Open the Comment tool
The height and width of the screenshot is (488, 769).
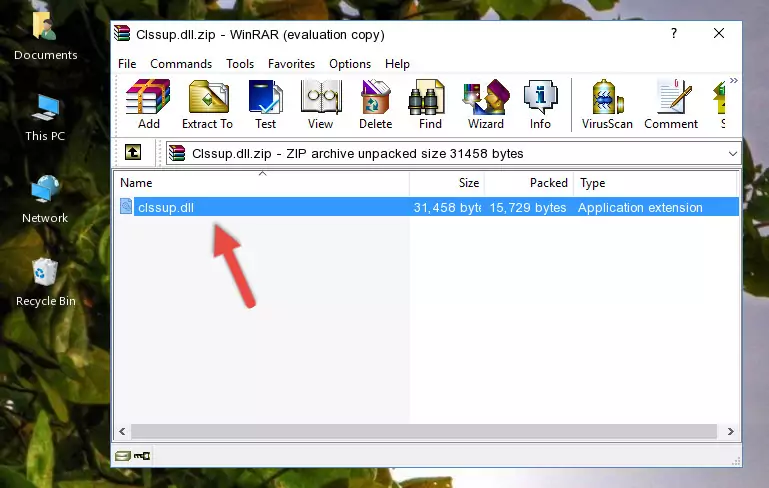[671, 104]
